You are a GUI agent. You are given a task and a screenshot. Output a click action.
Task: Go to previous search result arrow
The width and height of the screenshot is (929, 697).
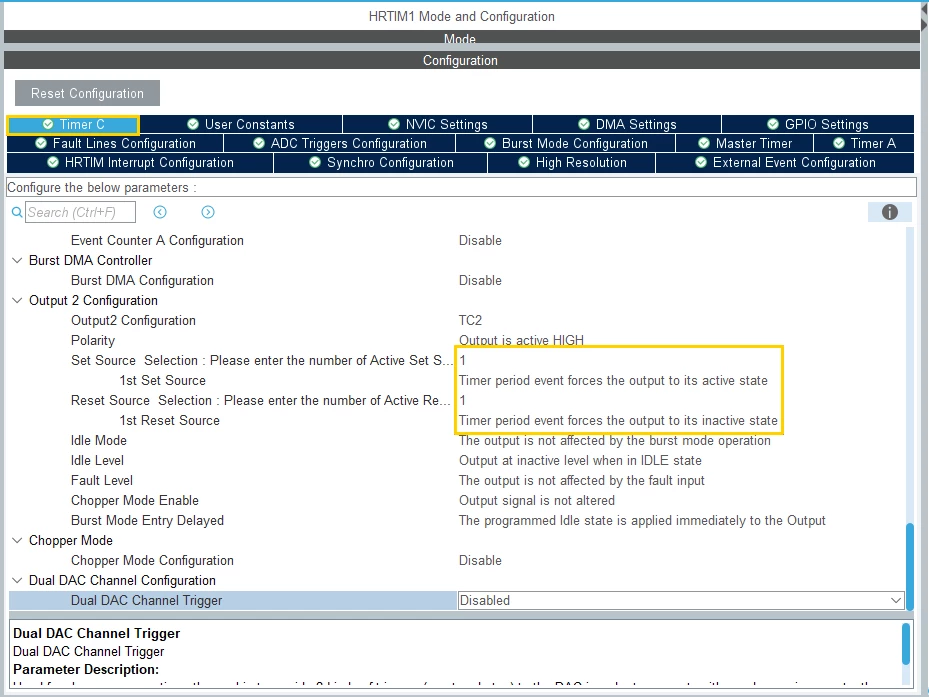click(160, 212)
